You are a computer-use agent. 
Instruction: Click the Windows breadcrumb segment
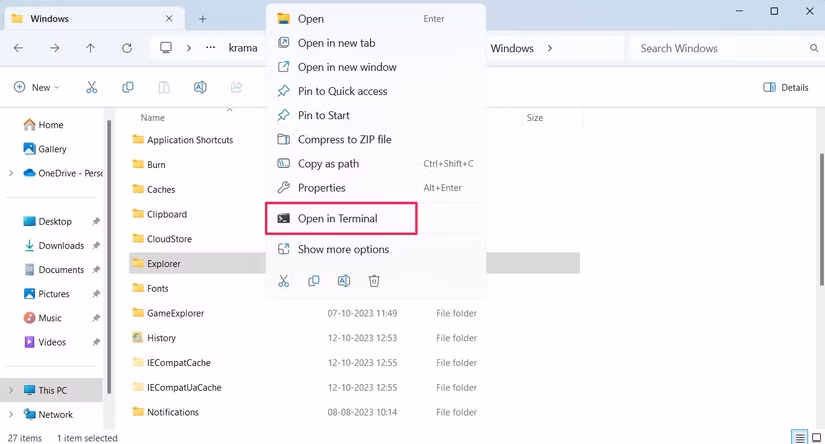pos(512,48)
